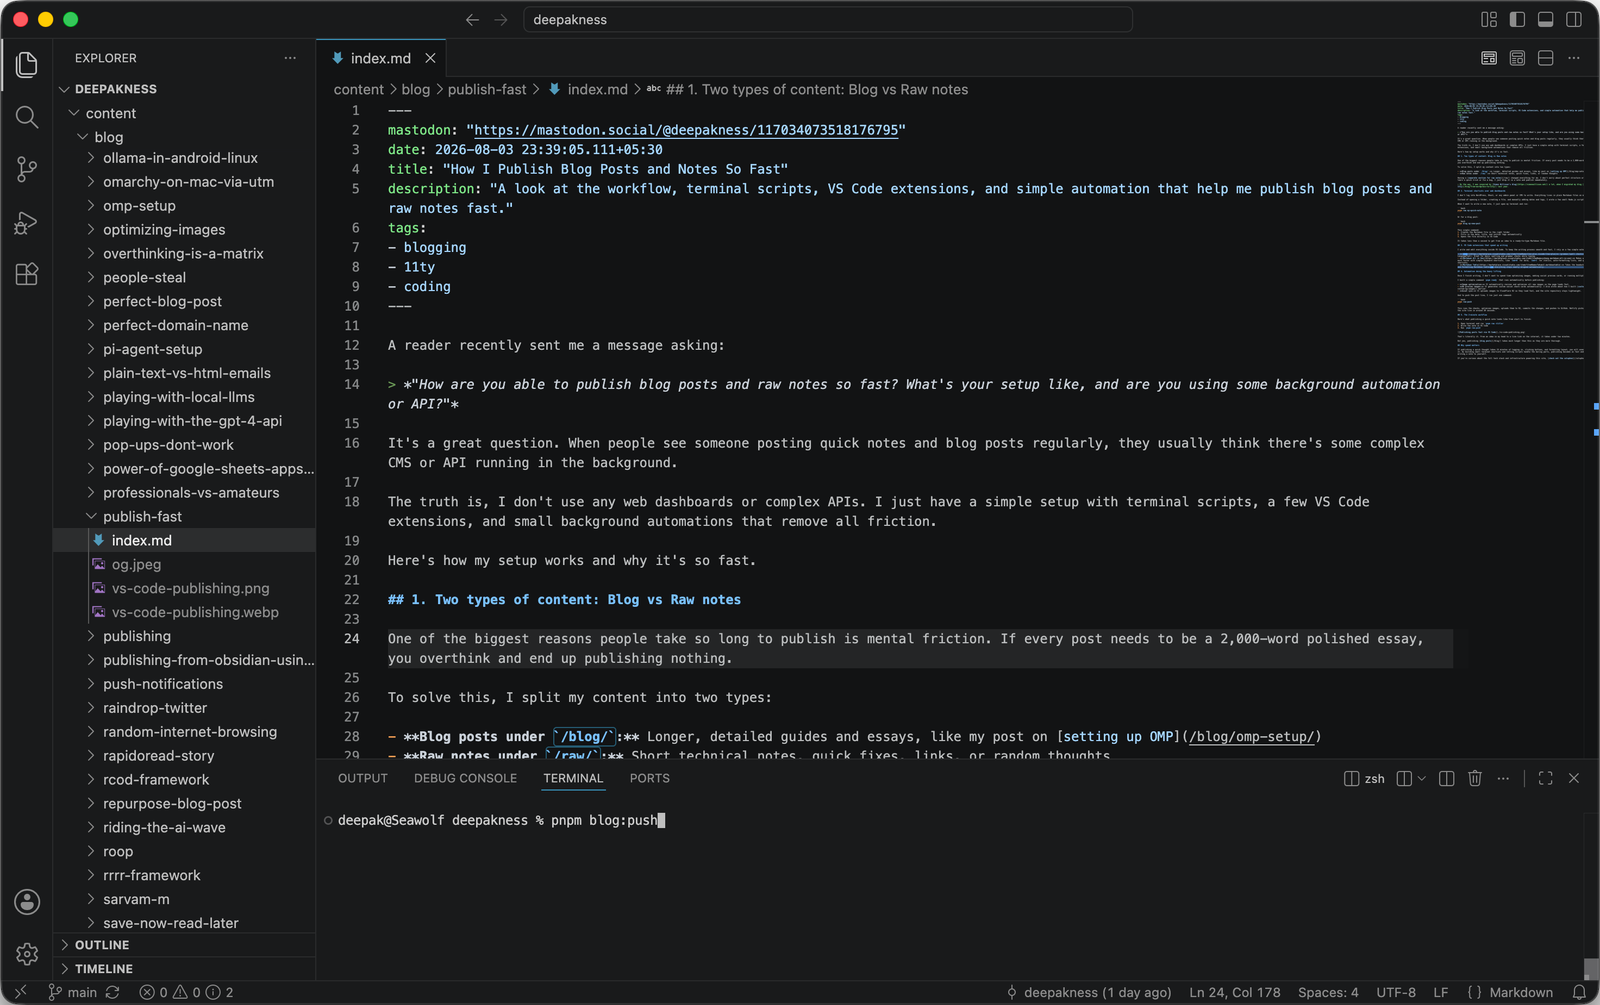Click the main branch indicator
The height and width of the screenshot is (1005, 1600).
(72, 992)
